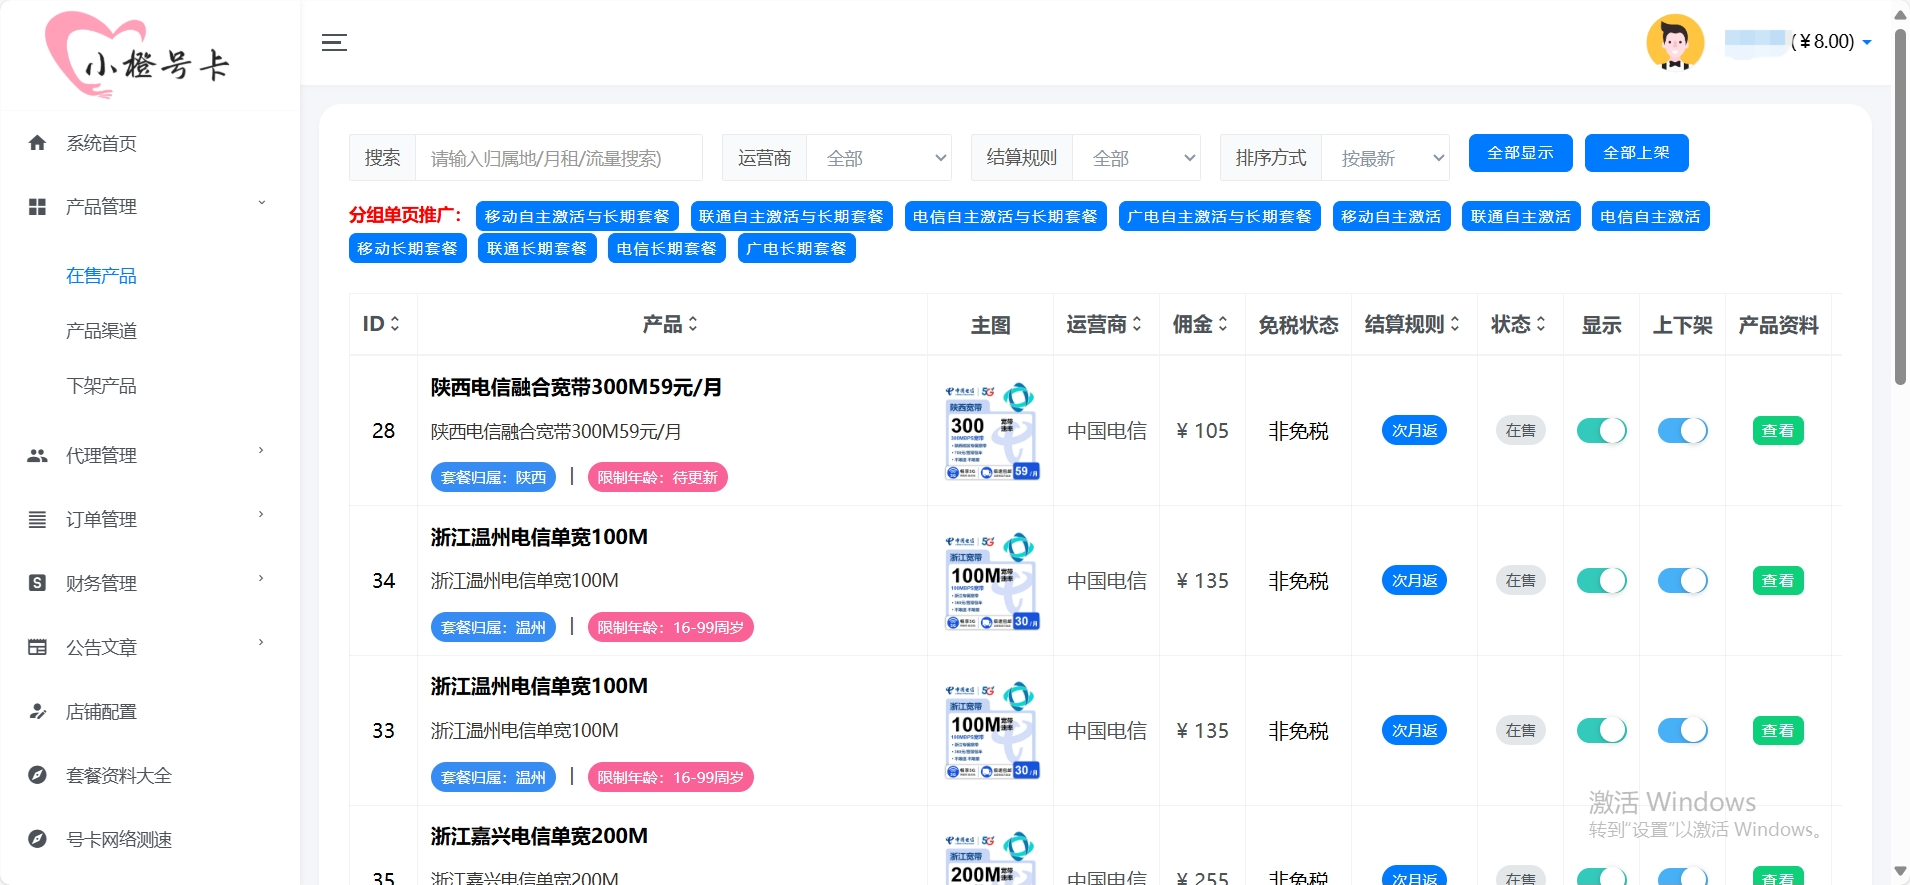The image size is (1910, 885).
Task: Toggle 显示 switch for product 34
Action: pyautogui.click(x=1602, y=581)
